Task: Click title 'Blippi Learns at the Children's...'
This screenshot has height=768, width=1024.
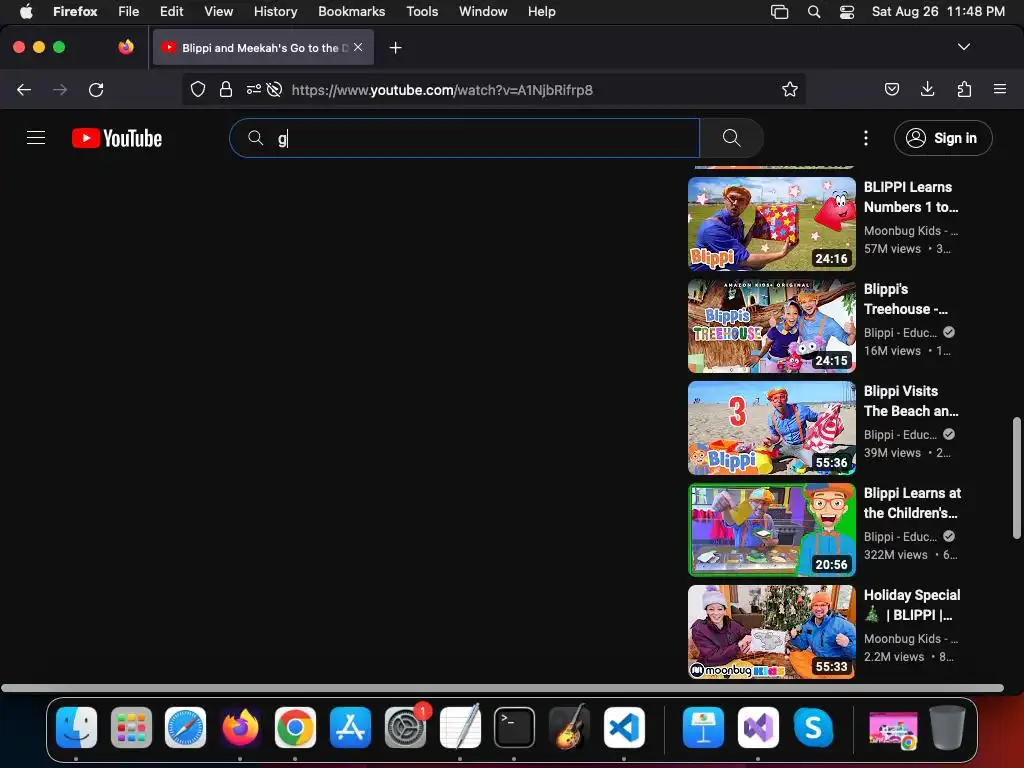Action: [912, 502]
